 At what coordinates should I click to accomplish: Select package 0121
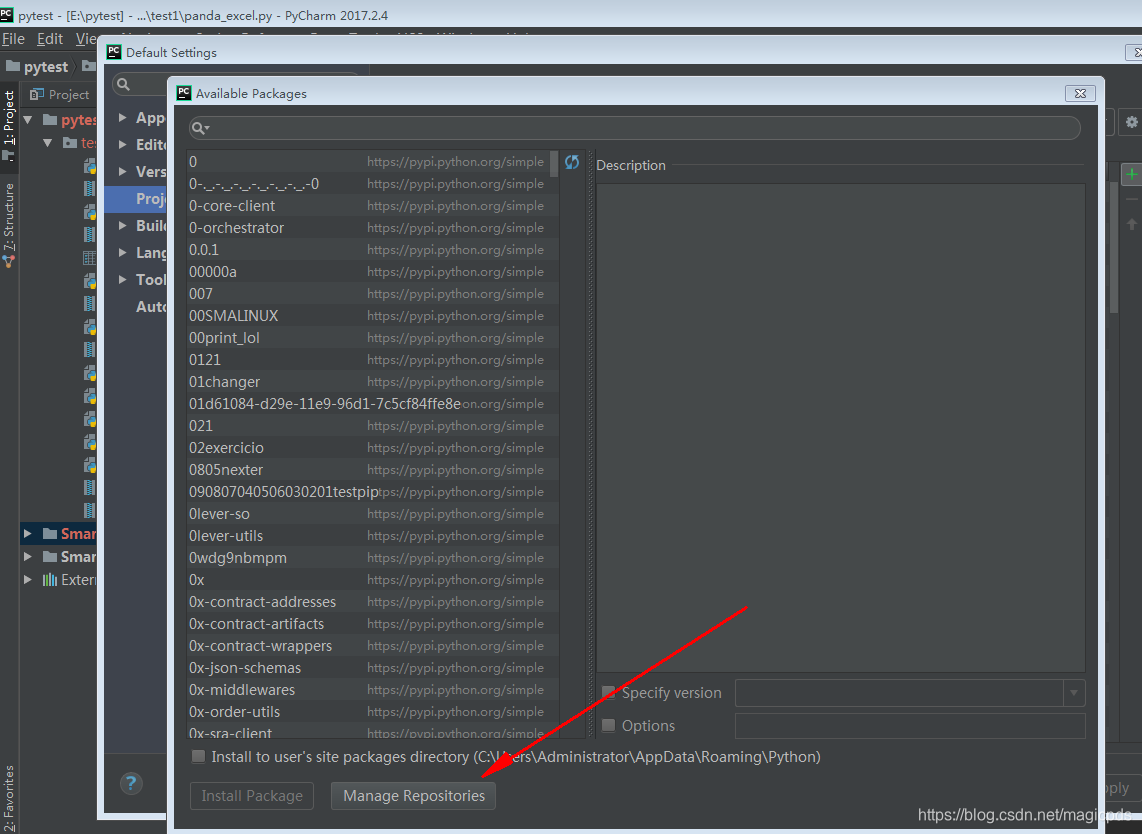pos(372,360)
